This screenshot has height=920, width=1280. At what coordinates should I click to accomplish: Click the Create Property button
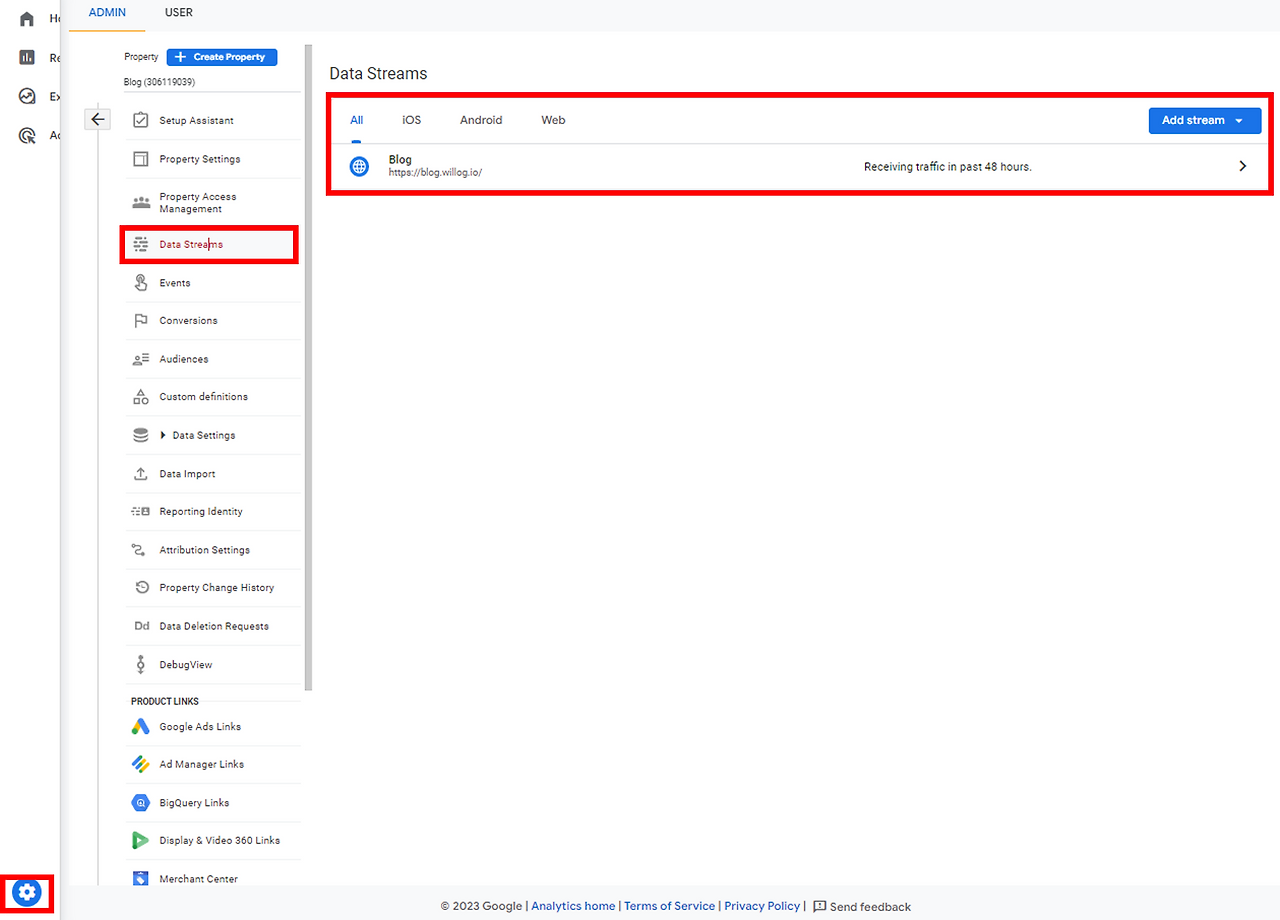coord(222,57)
